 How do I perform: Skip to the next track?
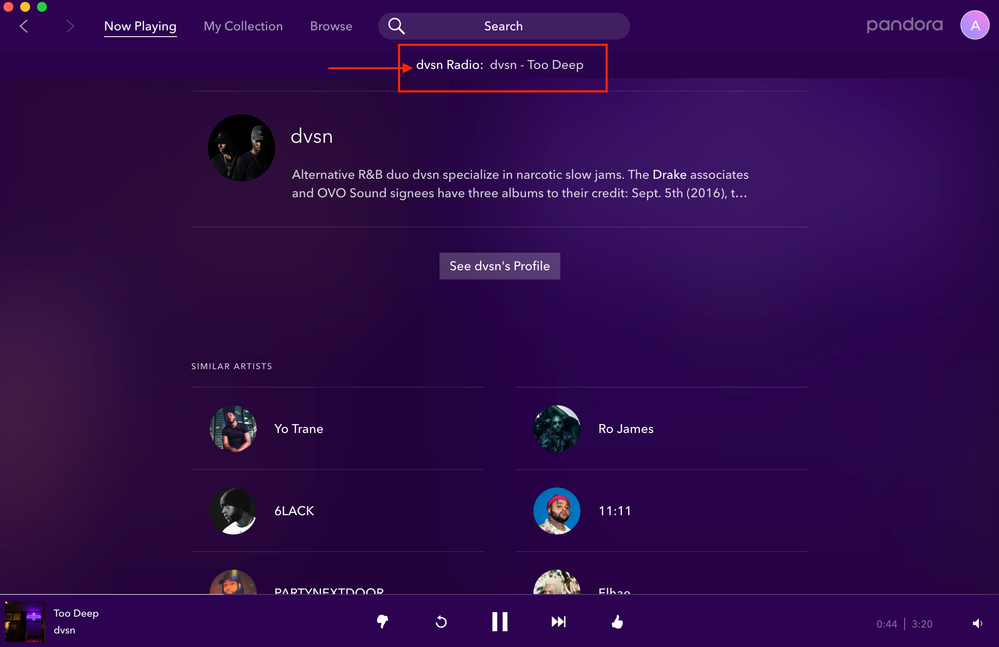[558, 622]
